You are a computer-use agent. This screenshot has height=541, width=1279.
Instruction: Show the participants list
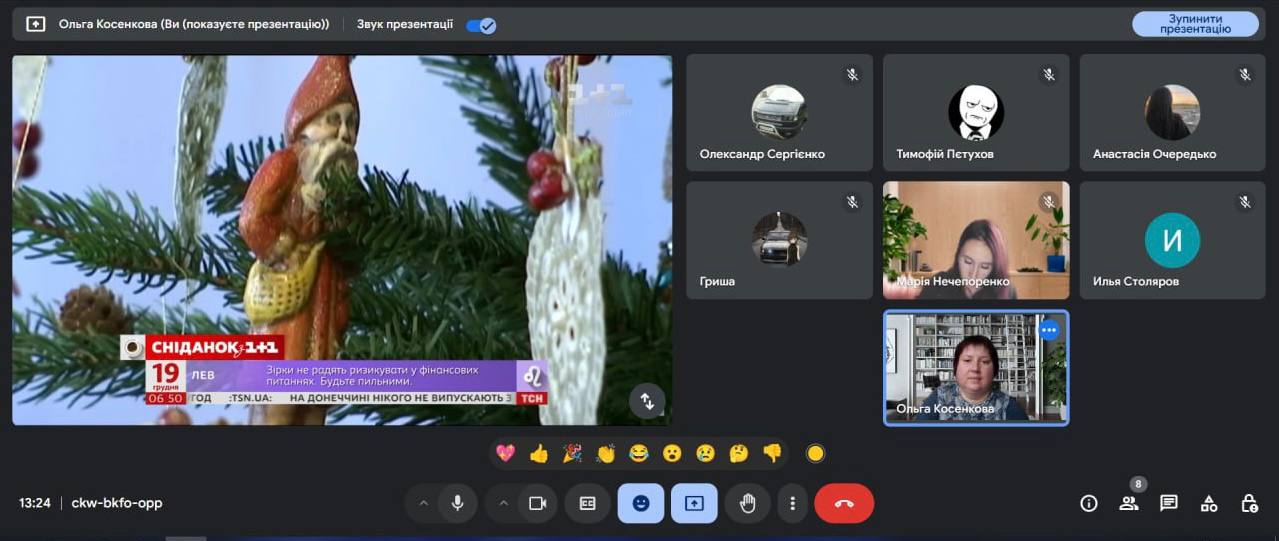click(x=1129, y=503)
